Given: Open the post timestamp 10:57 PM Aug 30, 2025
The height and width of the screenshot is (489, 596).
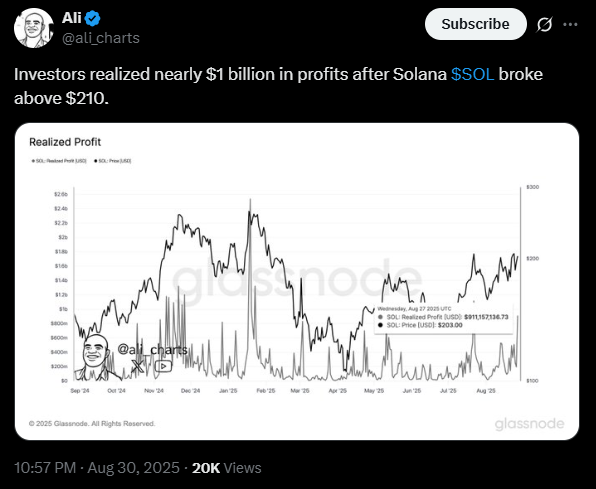Looking at the screenshot, I should (x=97, y=468).
